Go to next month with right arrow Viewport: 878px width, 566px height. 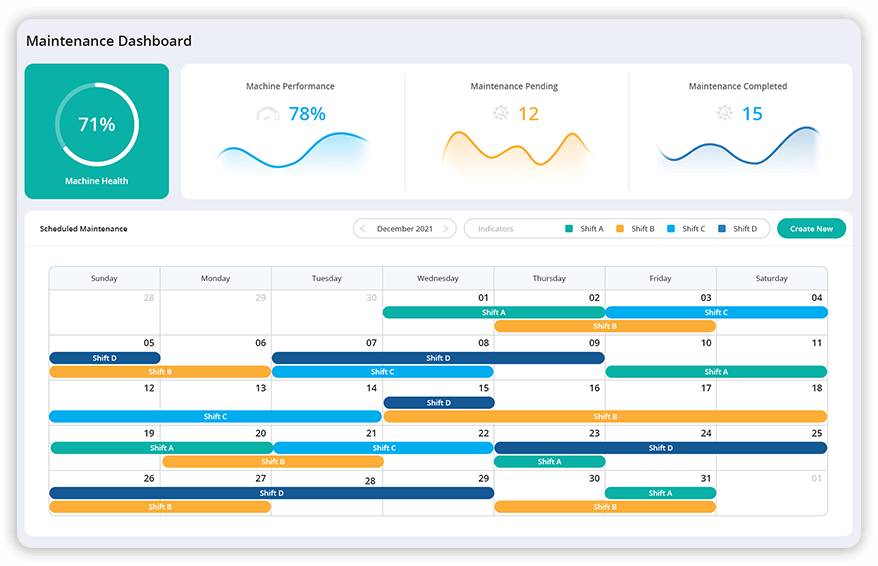[446, 229]
